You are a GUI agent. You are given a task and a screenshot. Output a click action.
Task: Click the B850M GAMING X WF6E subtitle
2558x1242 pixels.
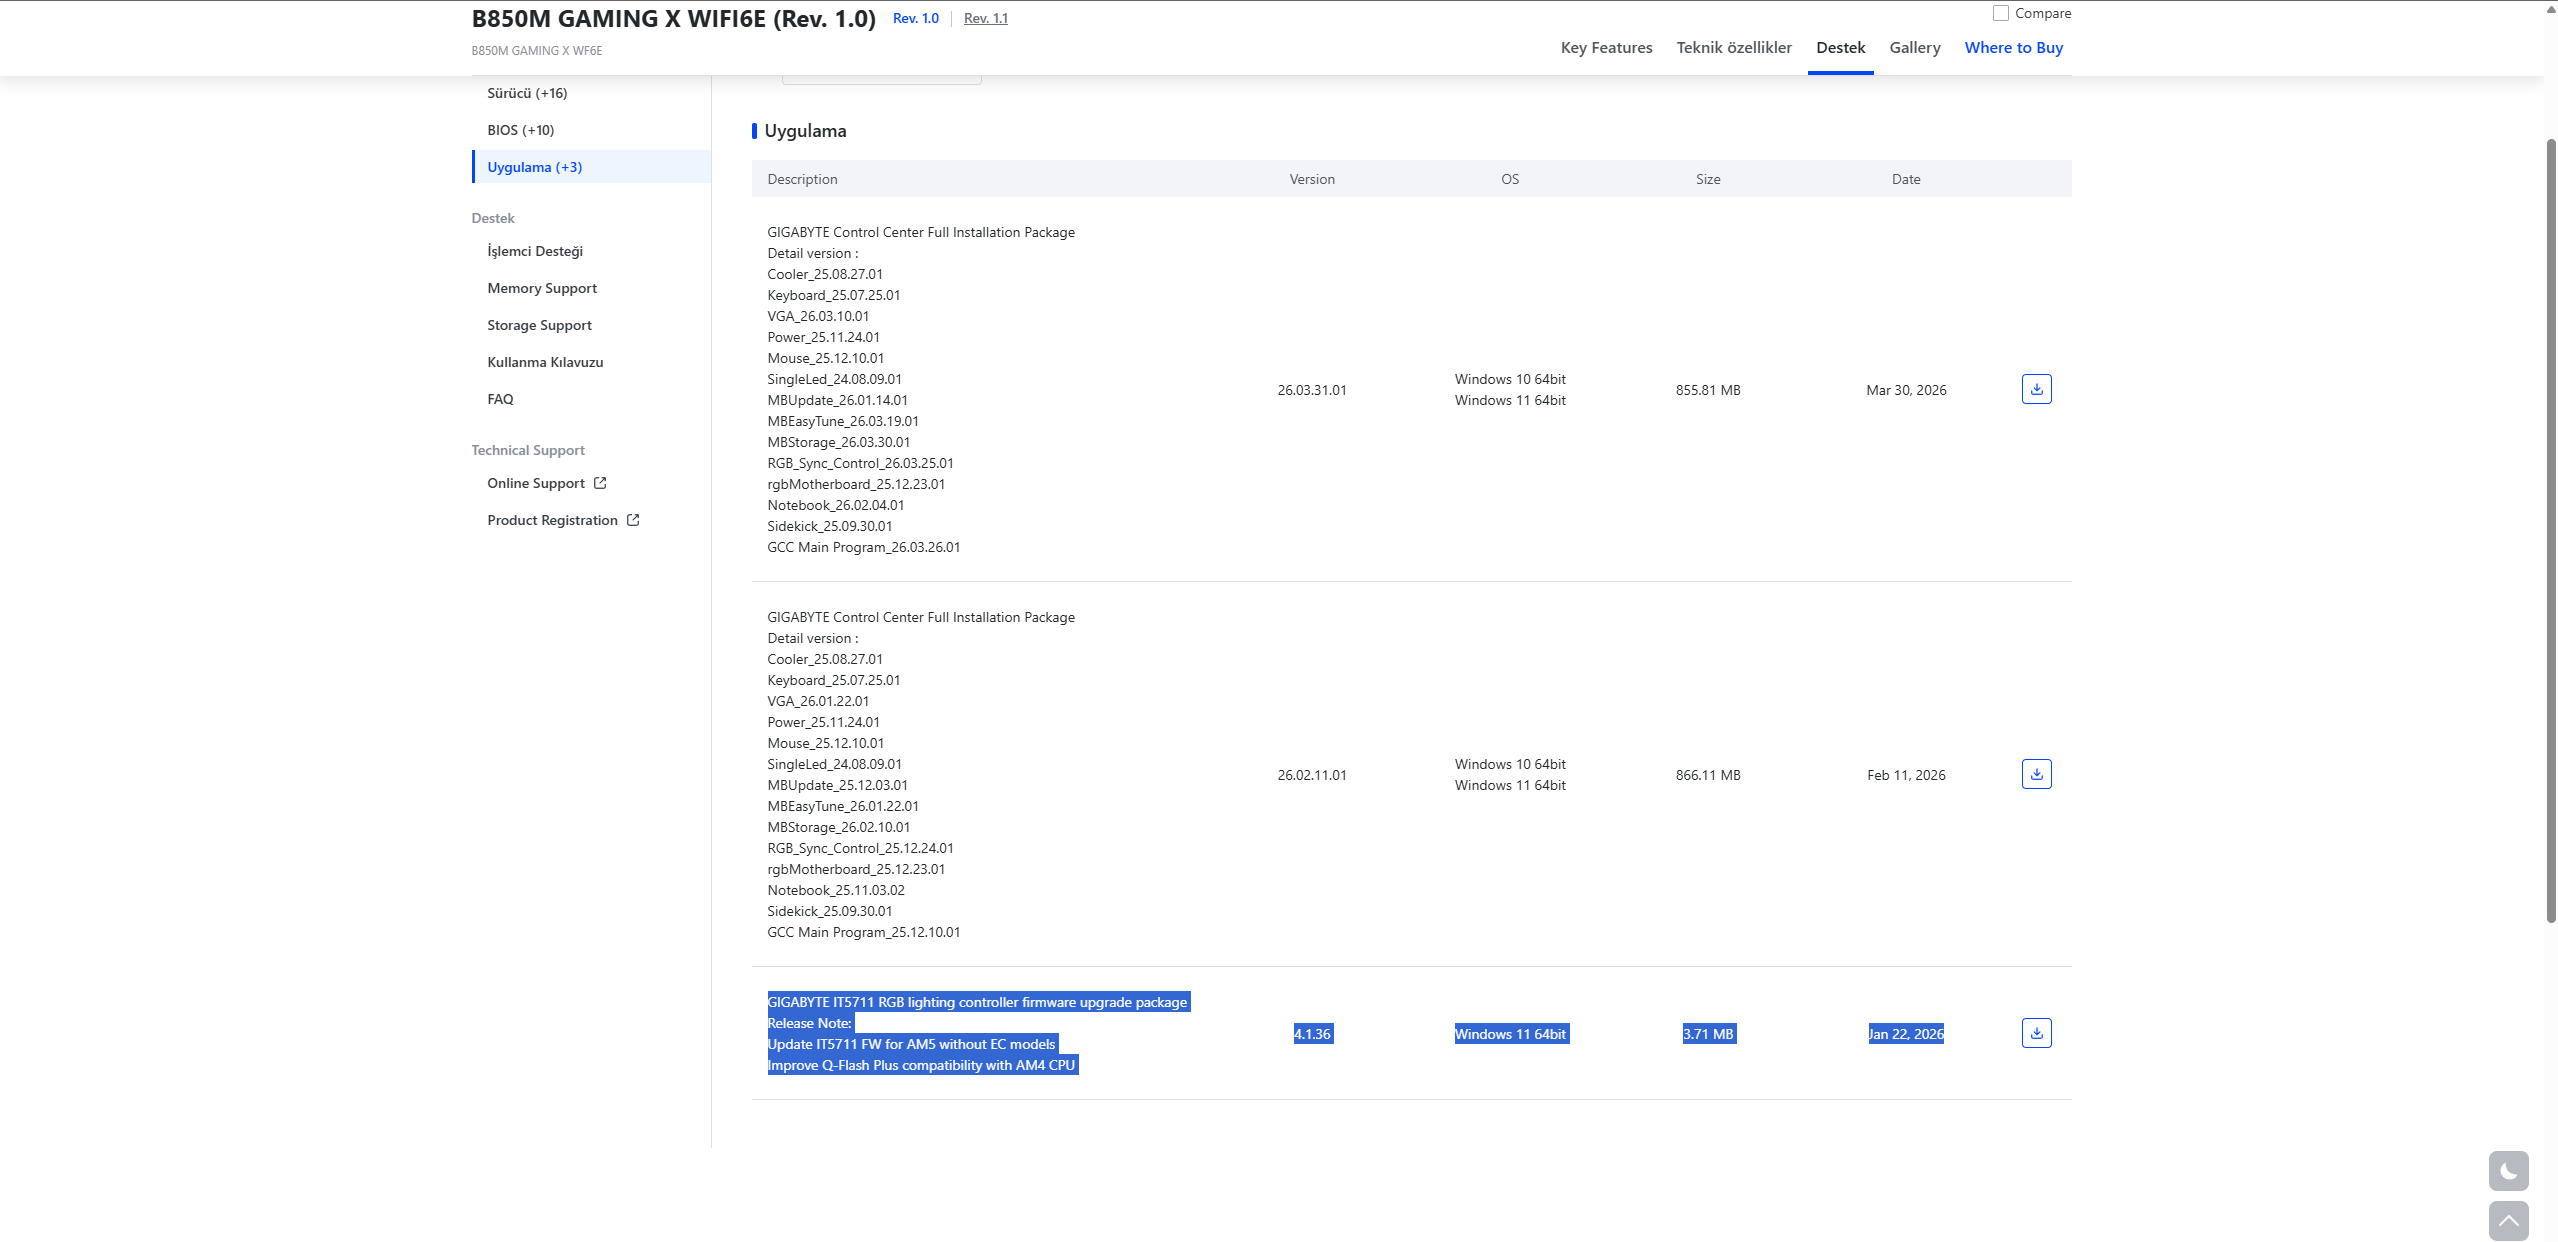pos(537,51)
